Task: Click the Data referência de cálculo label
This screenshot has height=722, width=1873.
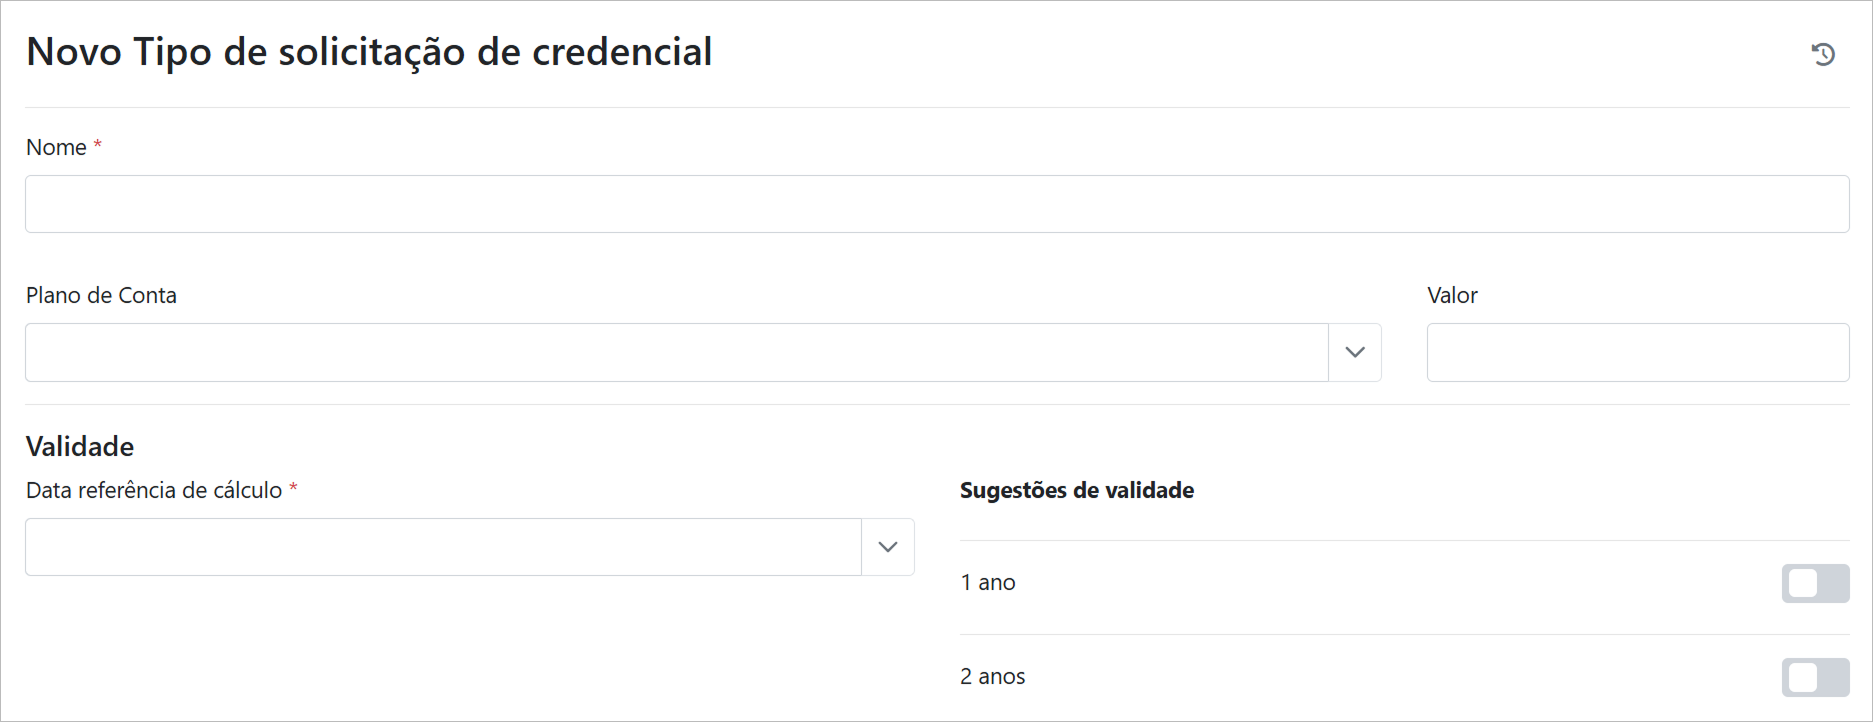Action: [x=154, y=490]
